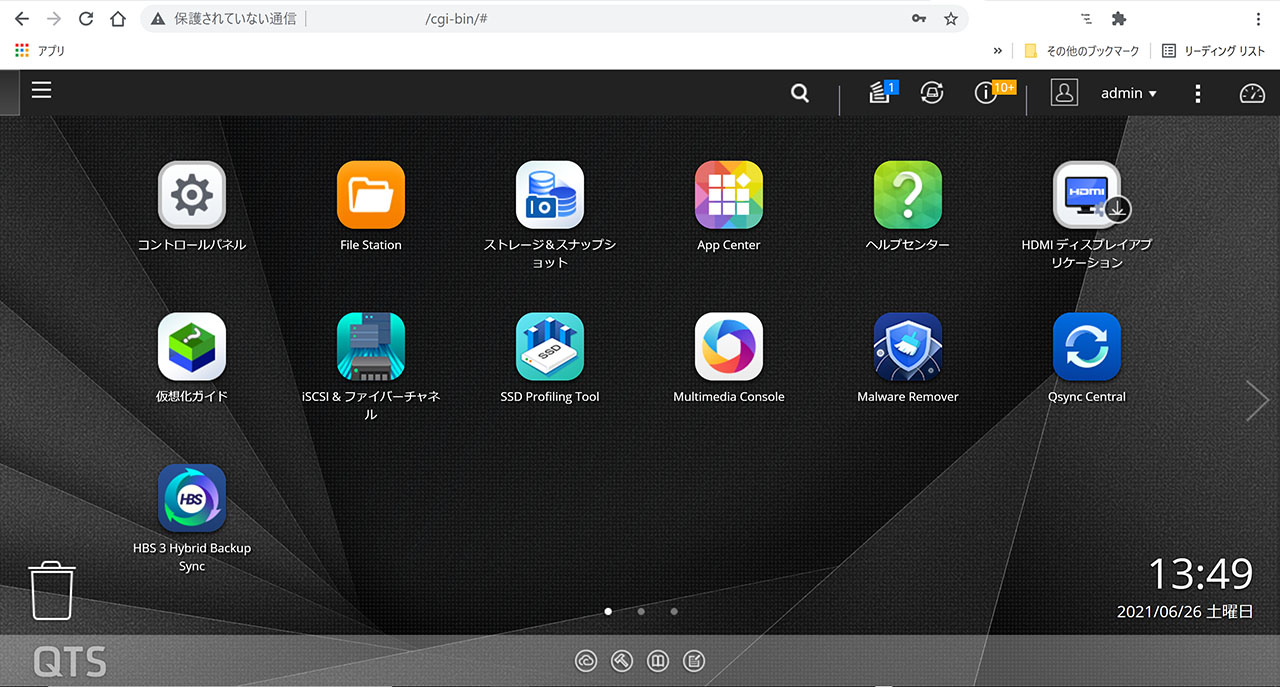Open App Center
The image size is (1280, 687).
tap(728, 195)
